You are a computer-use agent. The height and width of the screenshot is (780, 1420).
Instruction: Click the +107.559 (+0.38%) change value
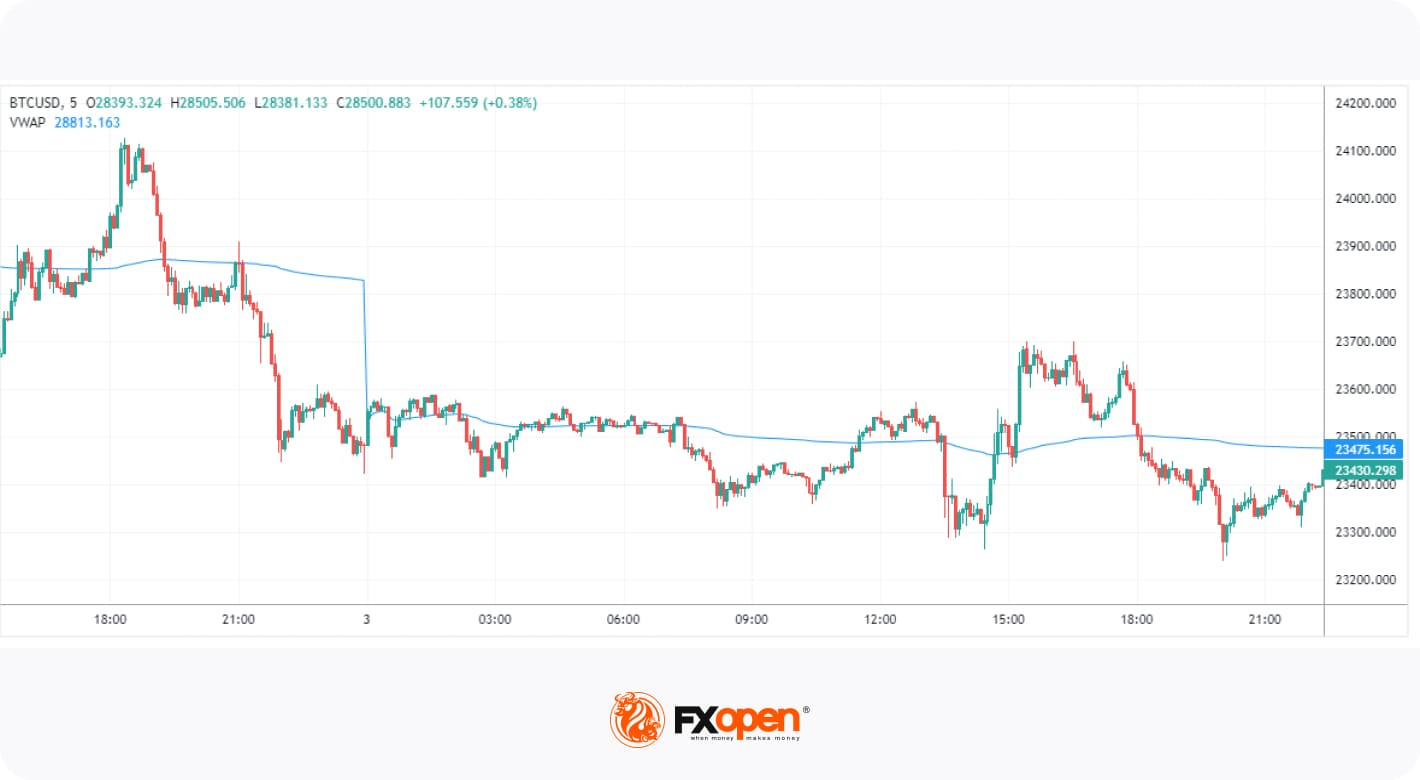click(477, 102)
